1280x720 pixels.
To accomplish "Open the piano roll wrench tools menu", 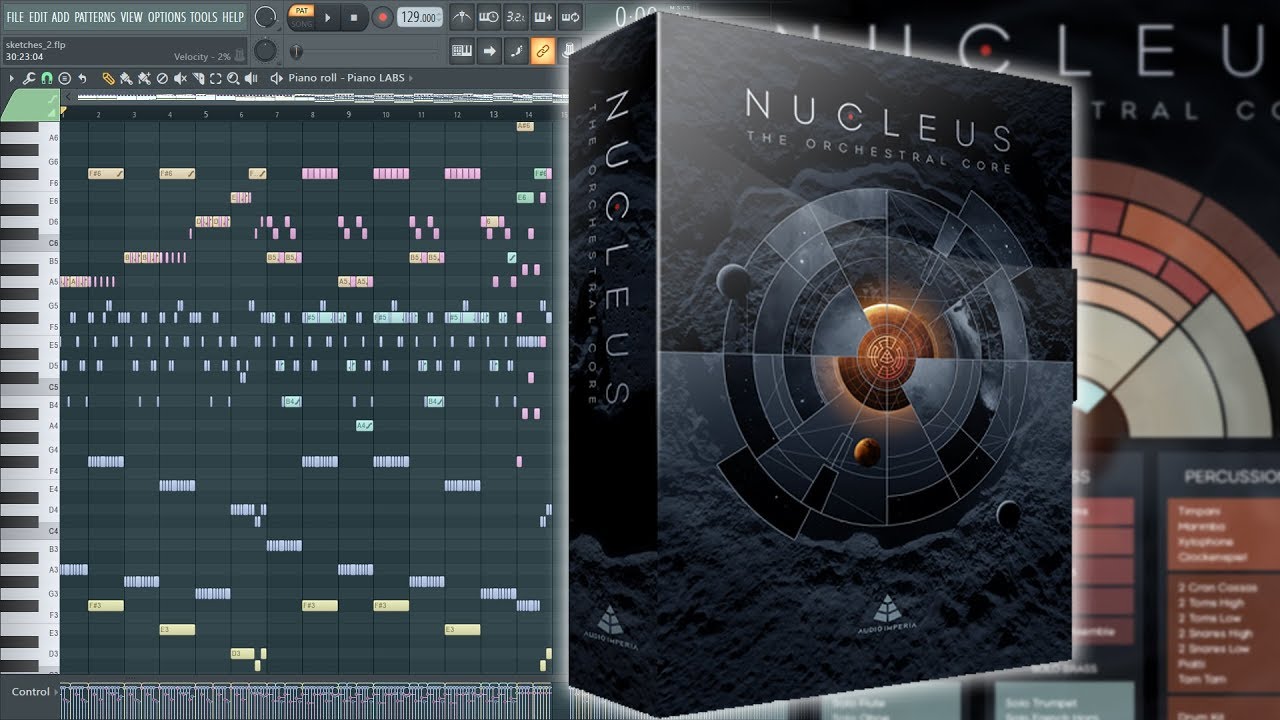I will pos(30,78).
